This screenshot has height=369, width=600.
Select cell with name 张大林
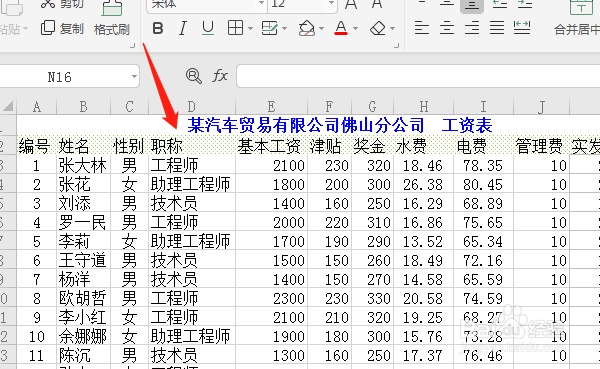(83, 165)
